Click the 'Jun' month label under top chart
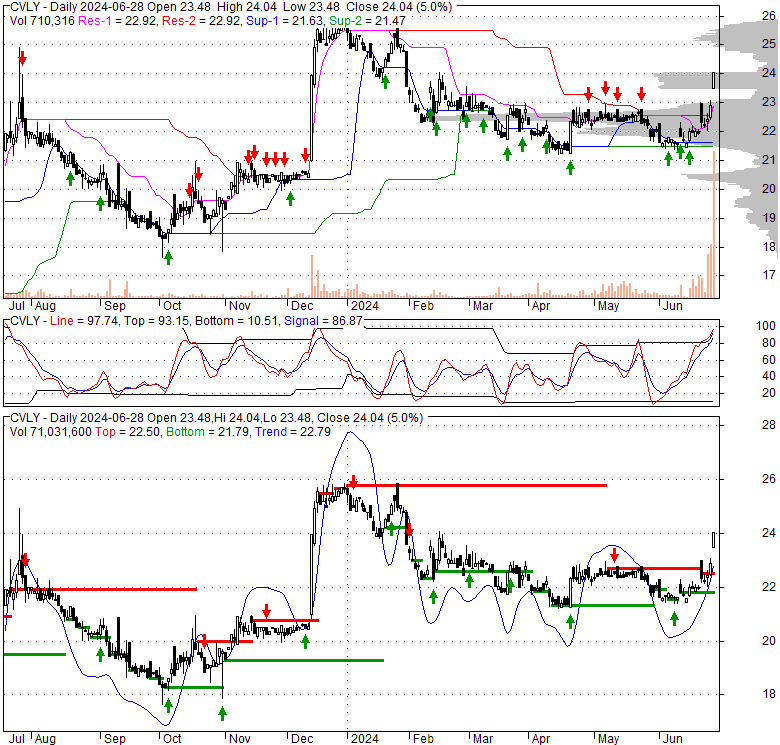Viewport: 780px width, 745px height. click(x=673, y=306)
